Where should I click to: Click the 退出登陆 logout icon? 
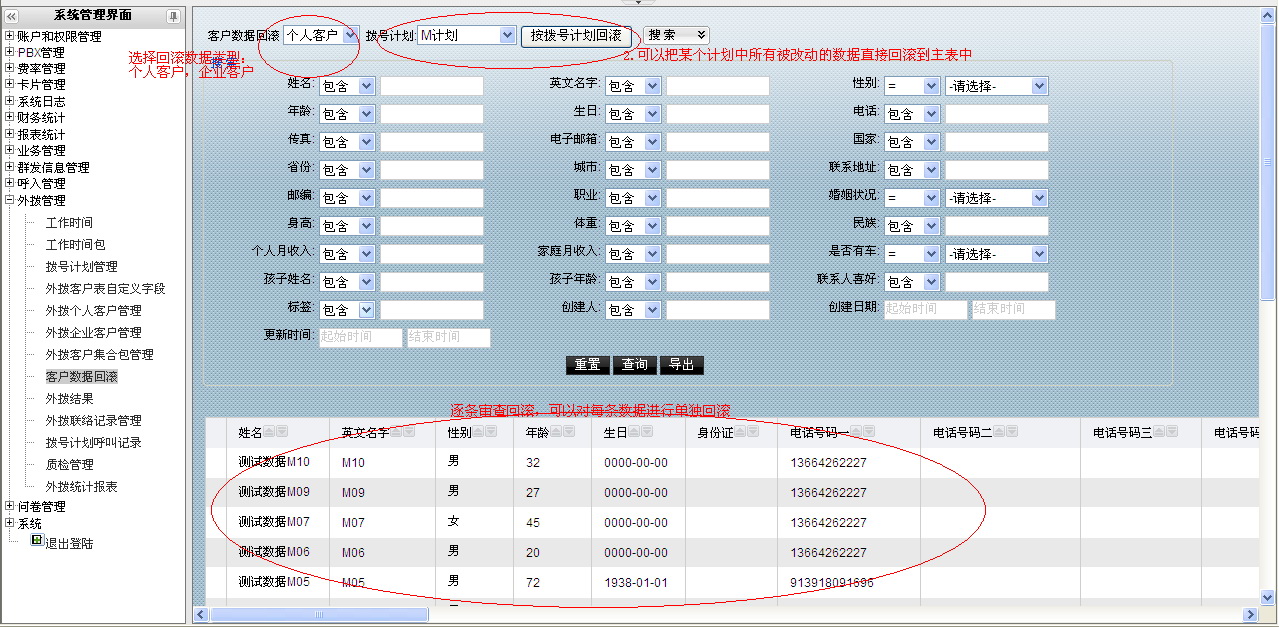[x=37, y=540]
